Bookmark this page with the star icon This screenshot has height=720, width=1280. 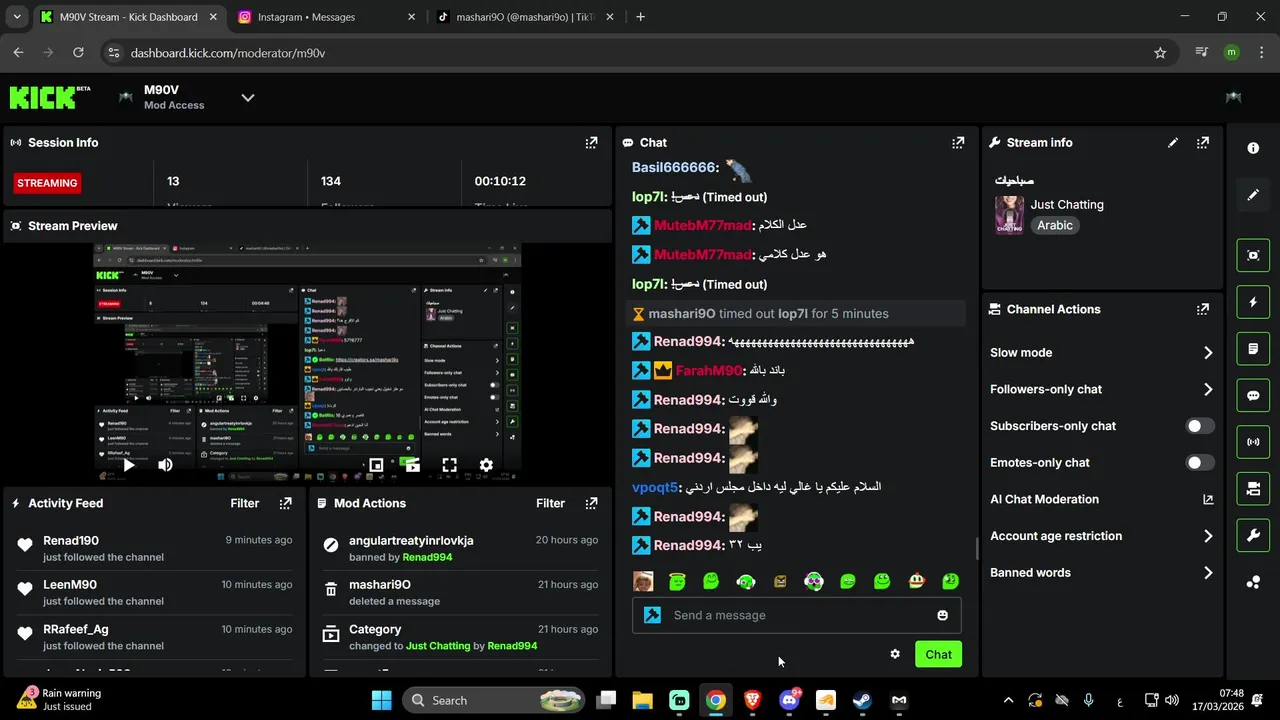pyautogui.click(x=1160, y=53)
